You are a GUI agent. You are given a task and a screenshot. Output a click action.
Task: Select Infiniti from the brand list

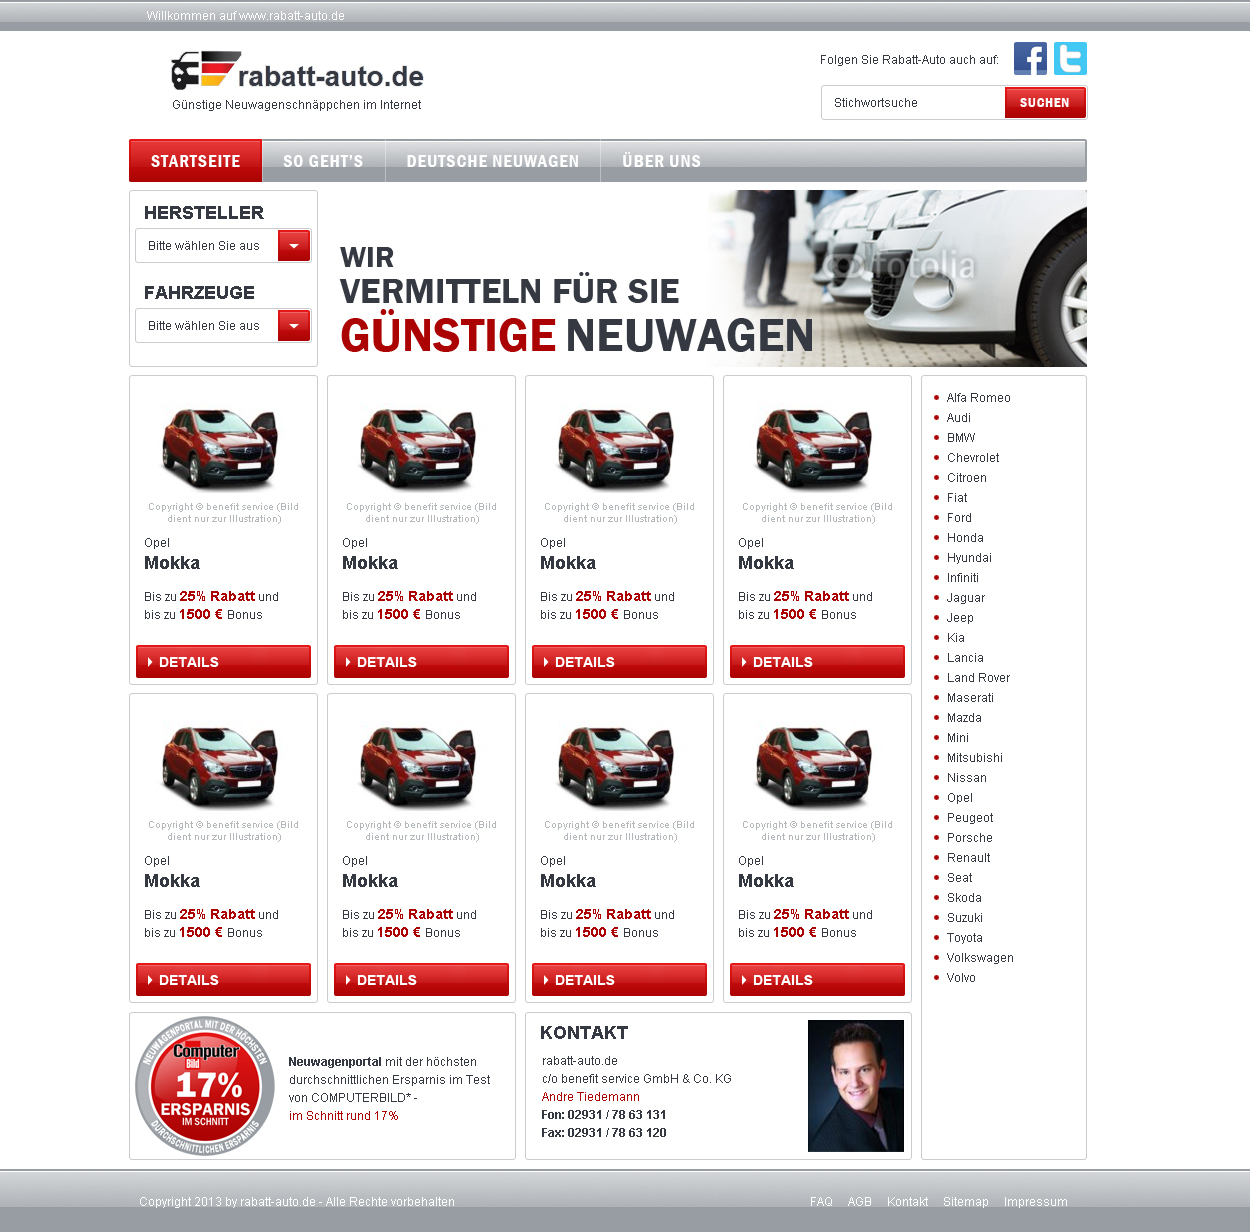pyautogui.click(x=963, y=578)
